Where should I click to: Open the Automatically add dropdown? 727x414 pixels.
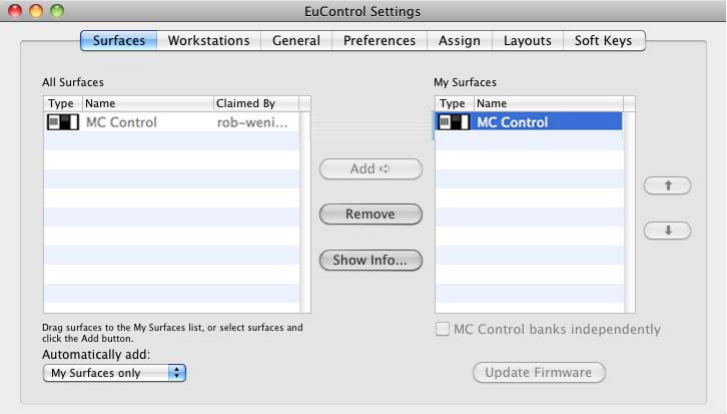coord(115,373)
